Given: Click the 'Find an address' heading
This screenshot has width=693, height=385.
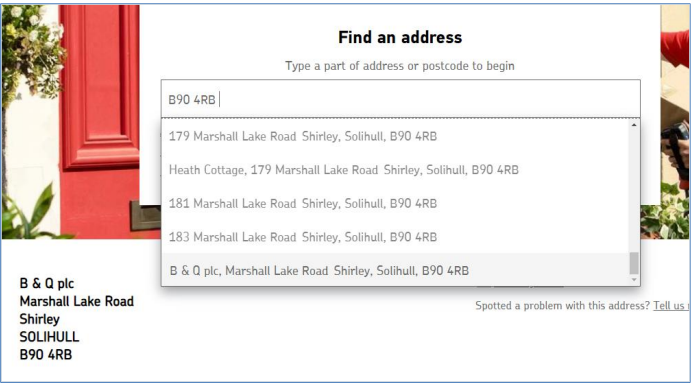Looking at the screenshot, I should (400, 38).
